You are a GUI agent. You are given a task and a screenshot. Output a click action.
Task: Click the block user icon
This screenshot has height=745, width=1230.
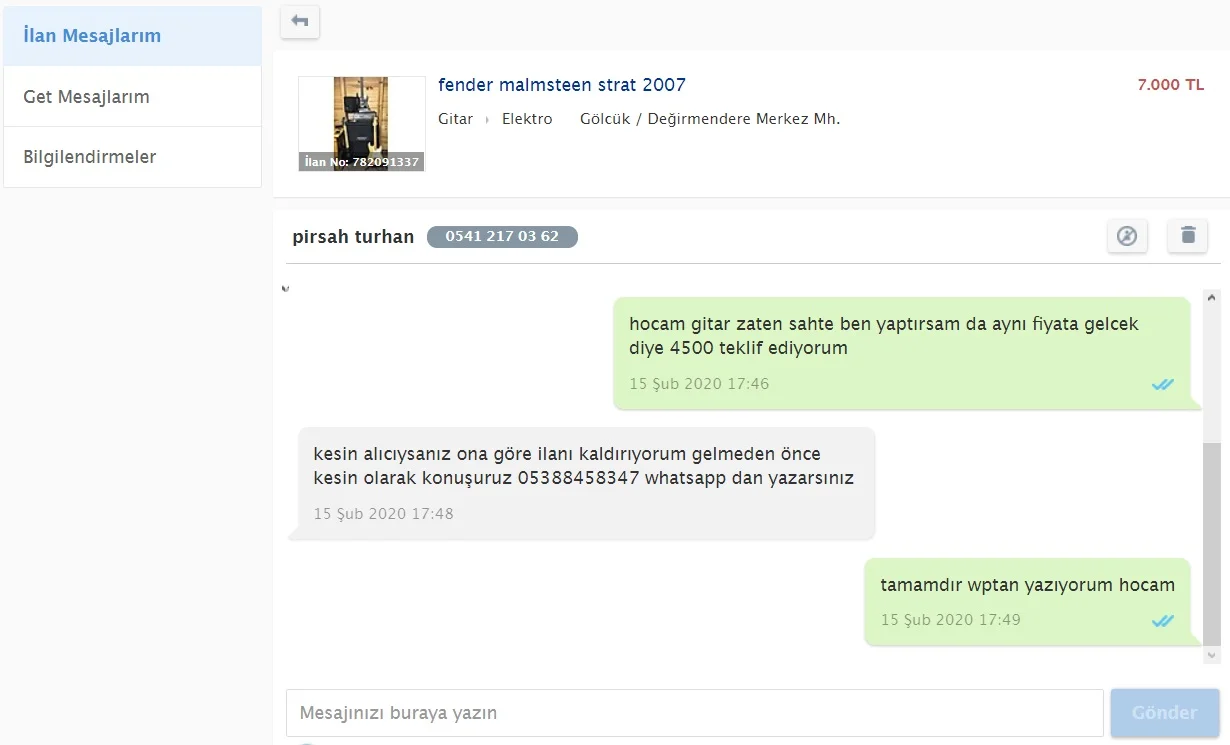coord(1127,236)
